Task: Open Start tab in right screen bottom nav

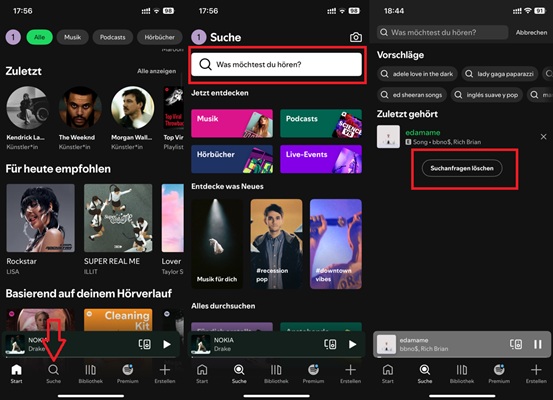Action: tap(388, 374)
